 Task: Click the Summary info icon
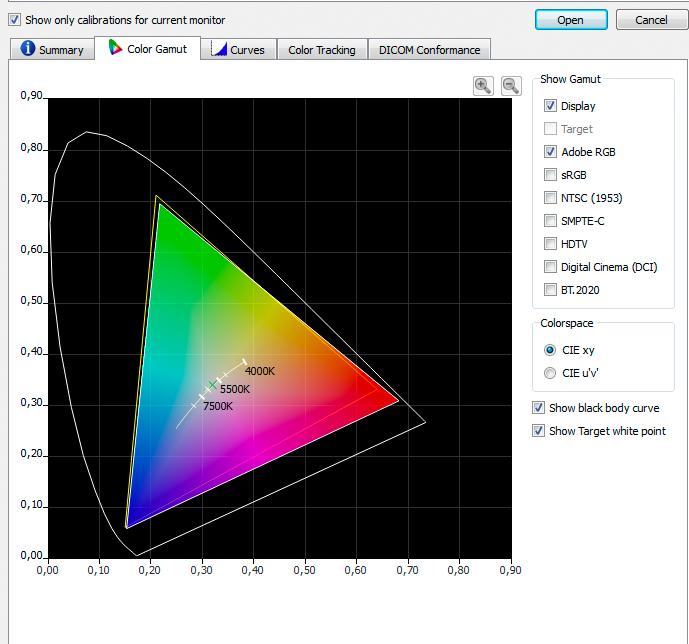click(28, 48)
